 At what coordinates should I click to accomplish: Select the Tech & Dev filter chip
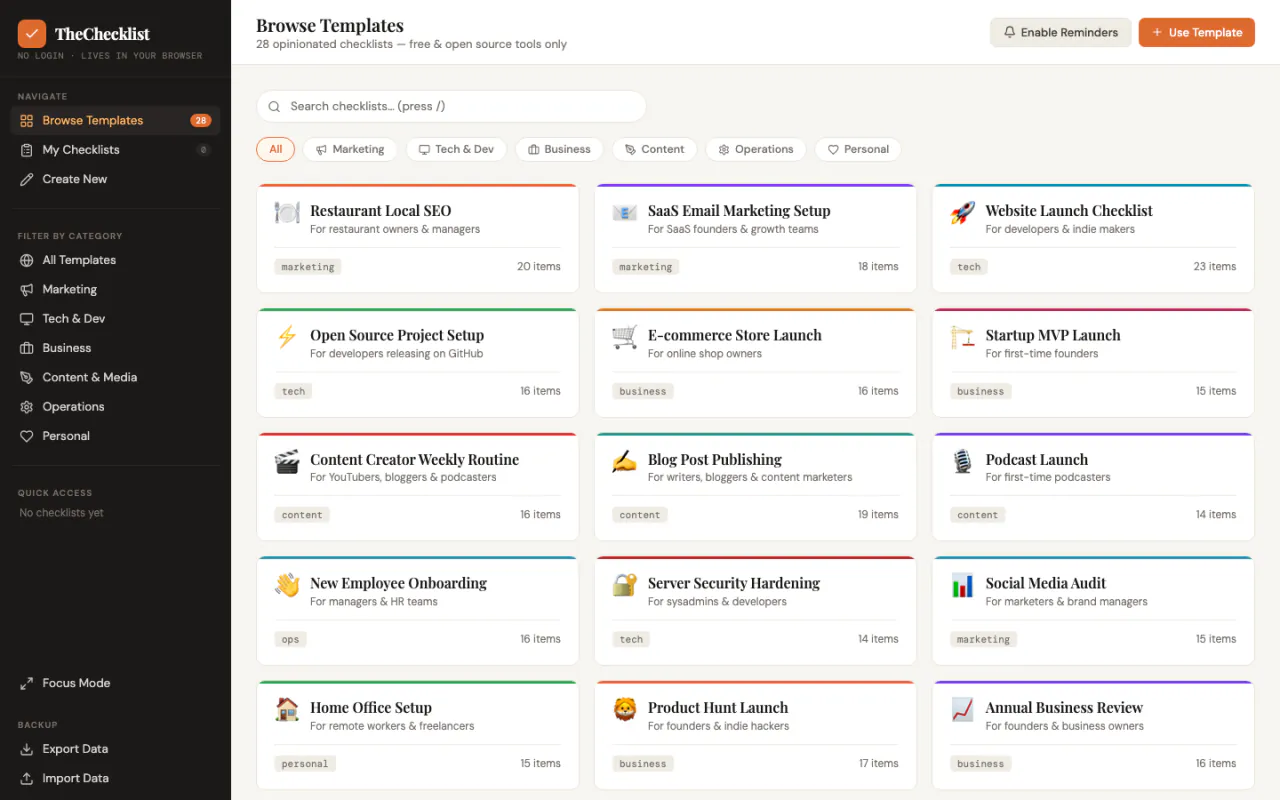tap(456, 149)
